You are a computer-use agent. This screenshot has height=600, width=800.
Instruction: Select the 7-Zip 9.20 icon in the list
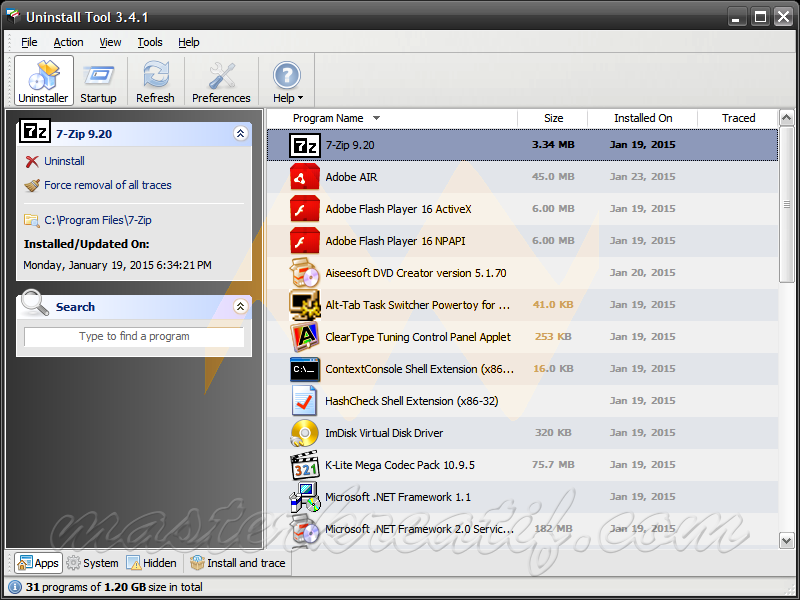pos(305,145)
